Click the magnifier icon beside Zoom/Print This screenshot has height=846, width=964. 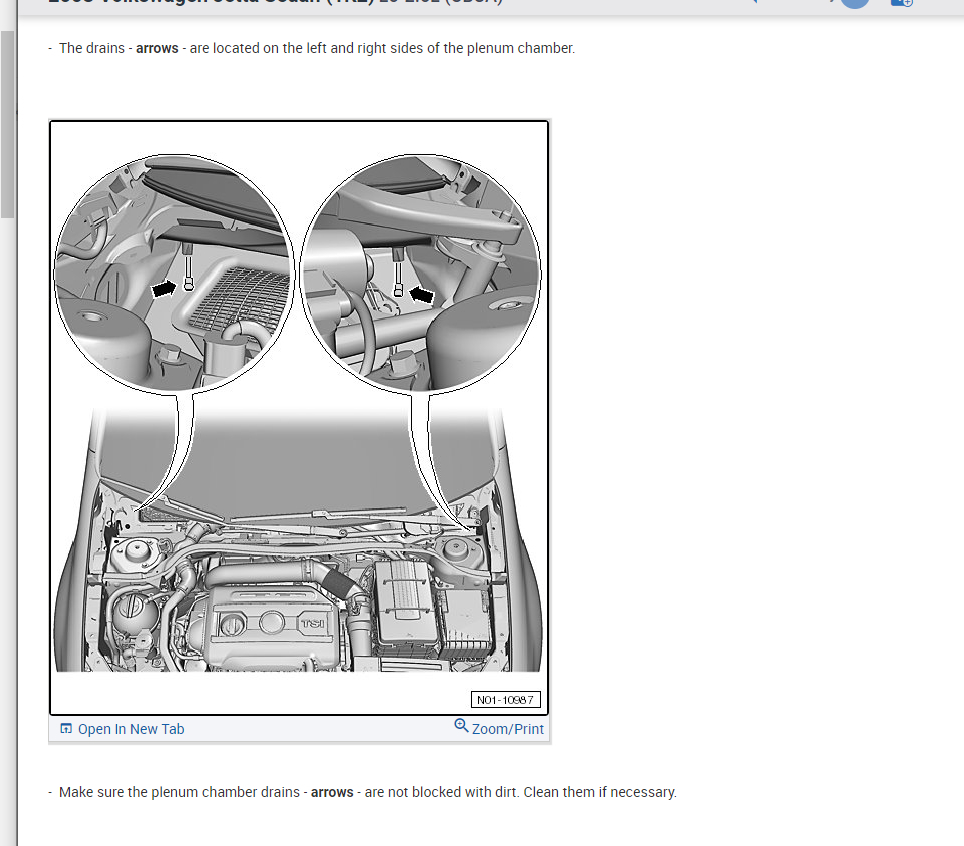tap(461, 726)
